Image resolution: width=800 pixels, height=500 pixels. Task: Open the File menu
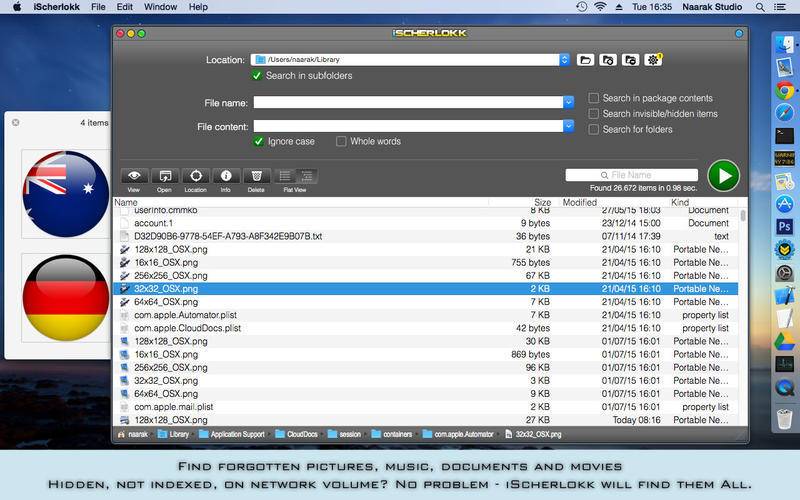[98, 7]
